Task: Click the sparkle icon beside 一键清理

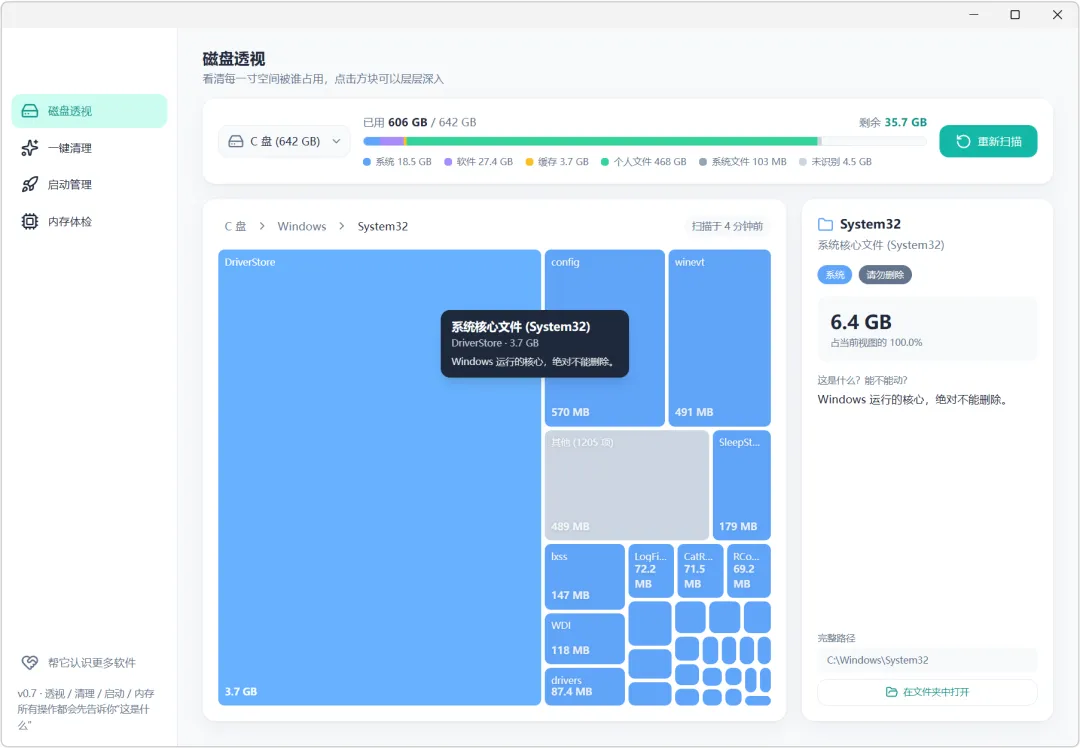Action: pyautogui.click(x=30, y=148)
